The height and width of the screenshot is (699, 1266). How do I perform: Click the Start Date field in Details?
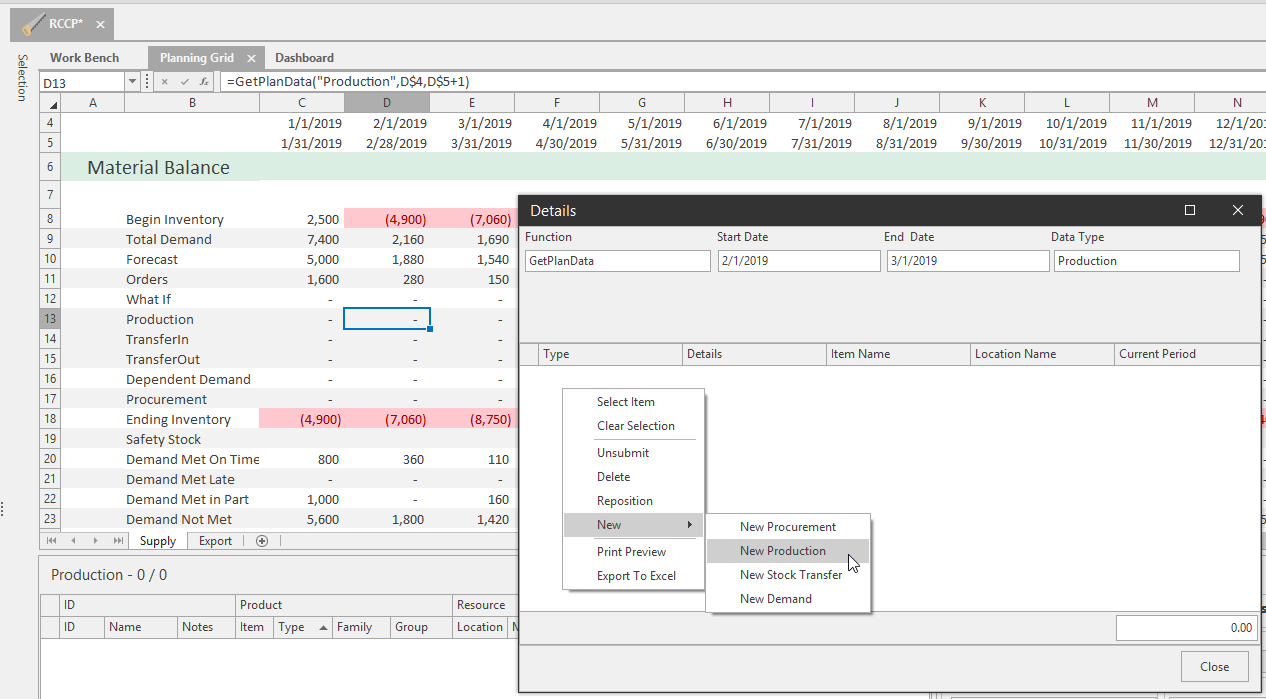click(799, 261)
